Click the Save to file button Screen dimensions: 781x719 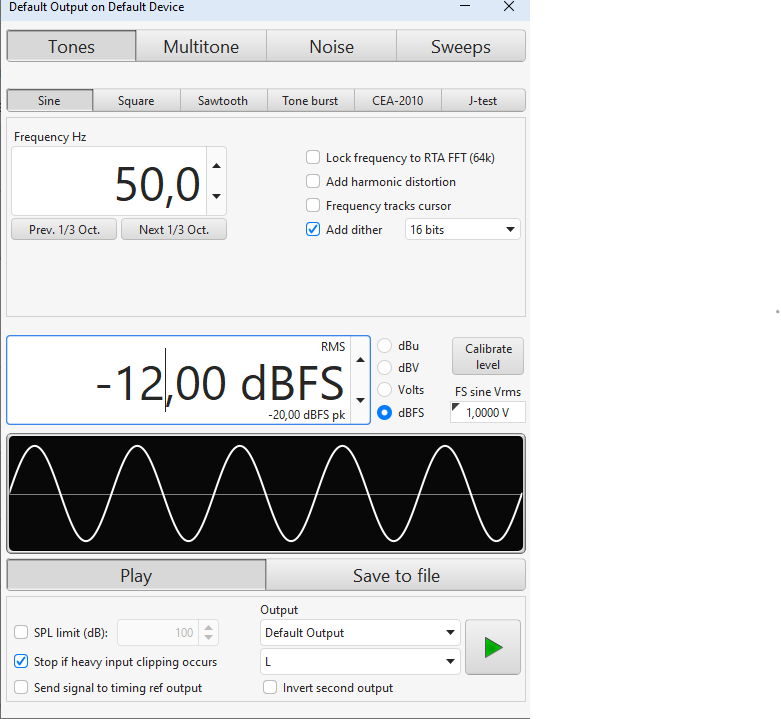point(396,576)
